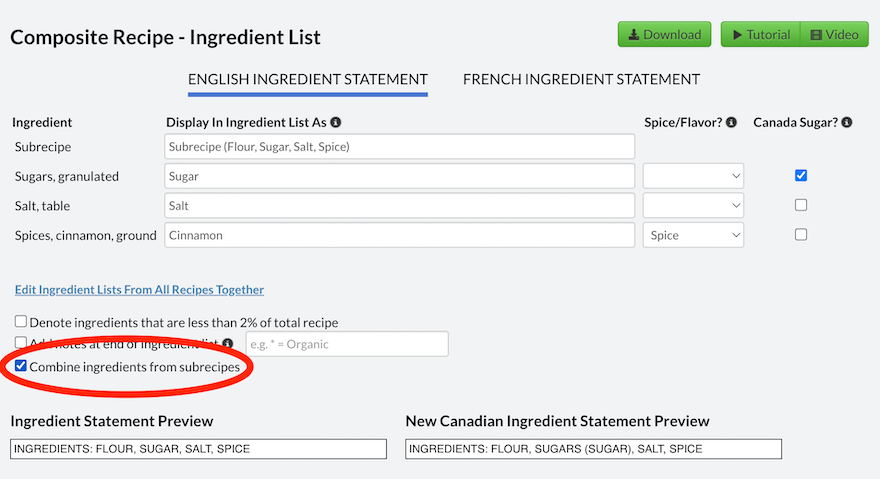
Task: Open Spice/Flavor dropdown for table salt
Action: point(693,206)
